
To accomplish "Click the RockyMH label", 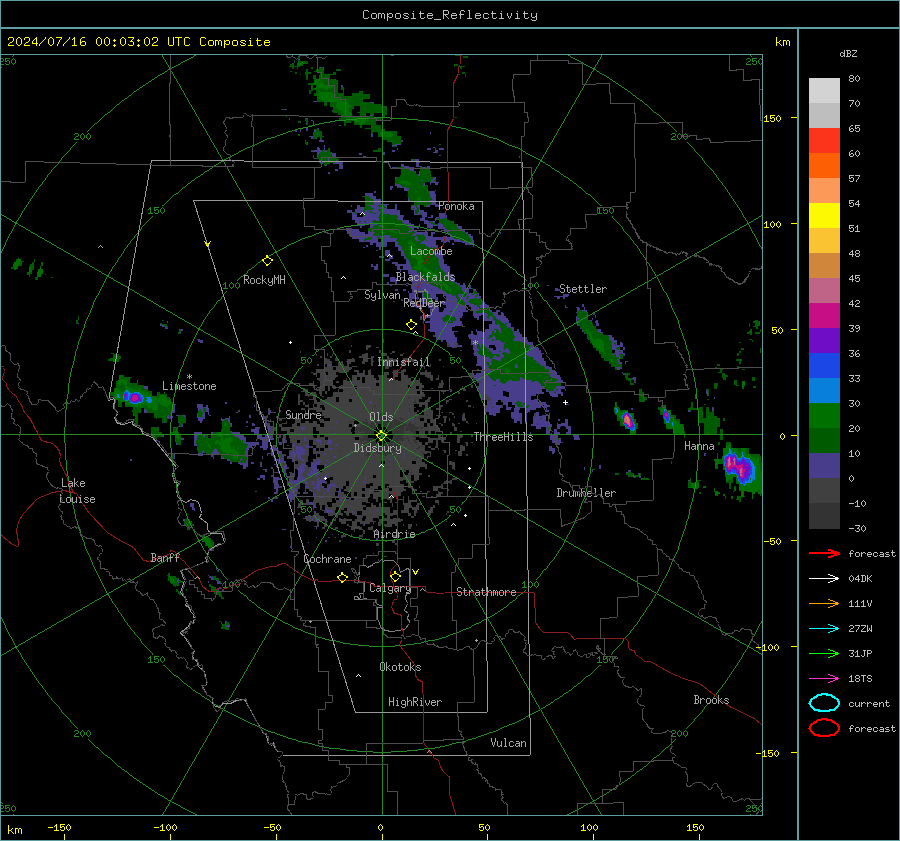I will tap(264, 280).
